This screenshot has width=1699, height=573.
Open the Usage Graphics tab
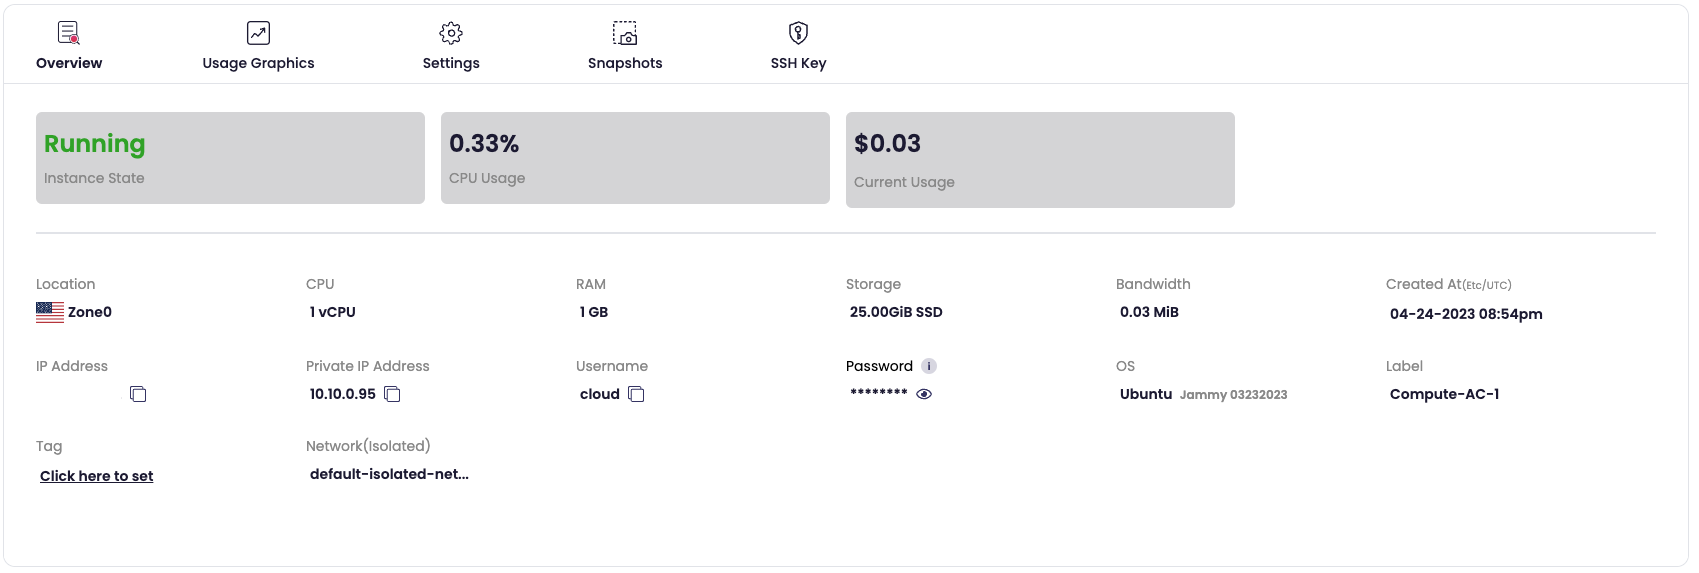click(x=258, y=63)
